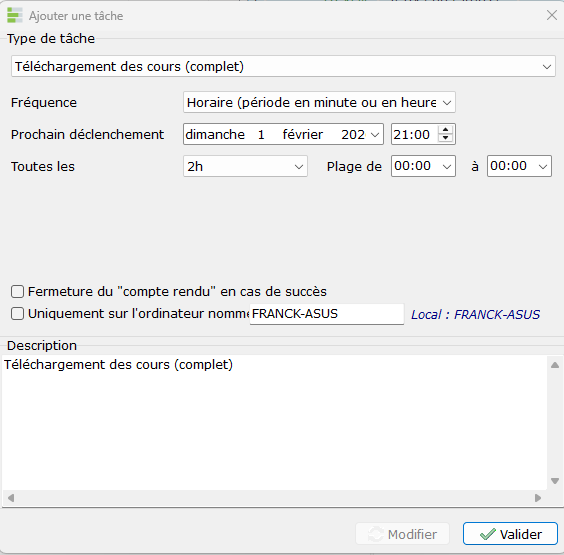Click description scrollbar up arrow
The height and width of the screenshot is (555, 564).
(555, 365)
